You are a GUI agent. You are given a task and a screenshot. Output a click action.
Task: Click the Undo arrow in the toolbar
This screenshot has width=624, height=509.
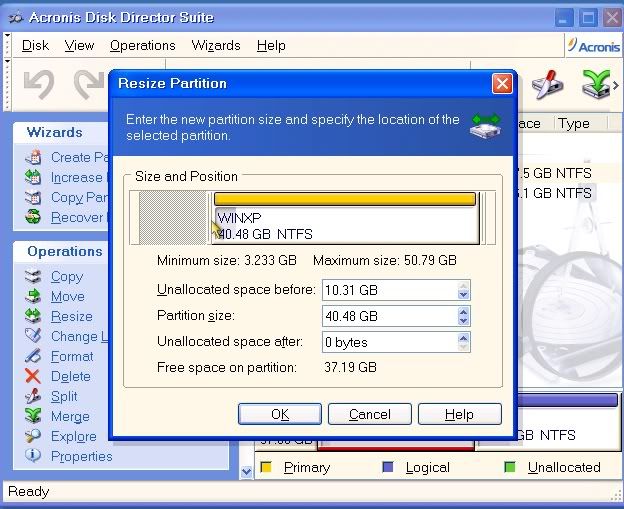coord(39,84)
